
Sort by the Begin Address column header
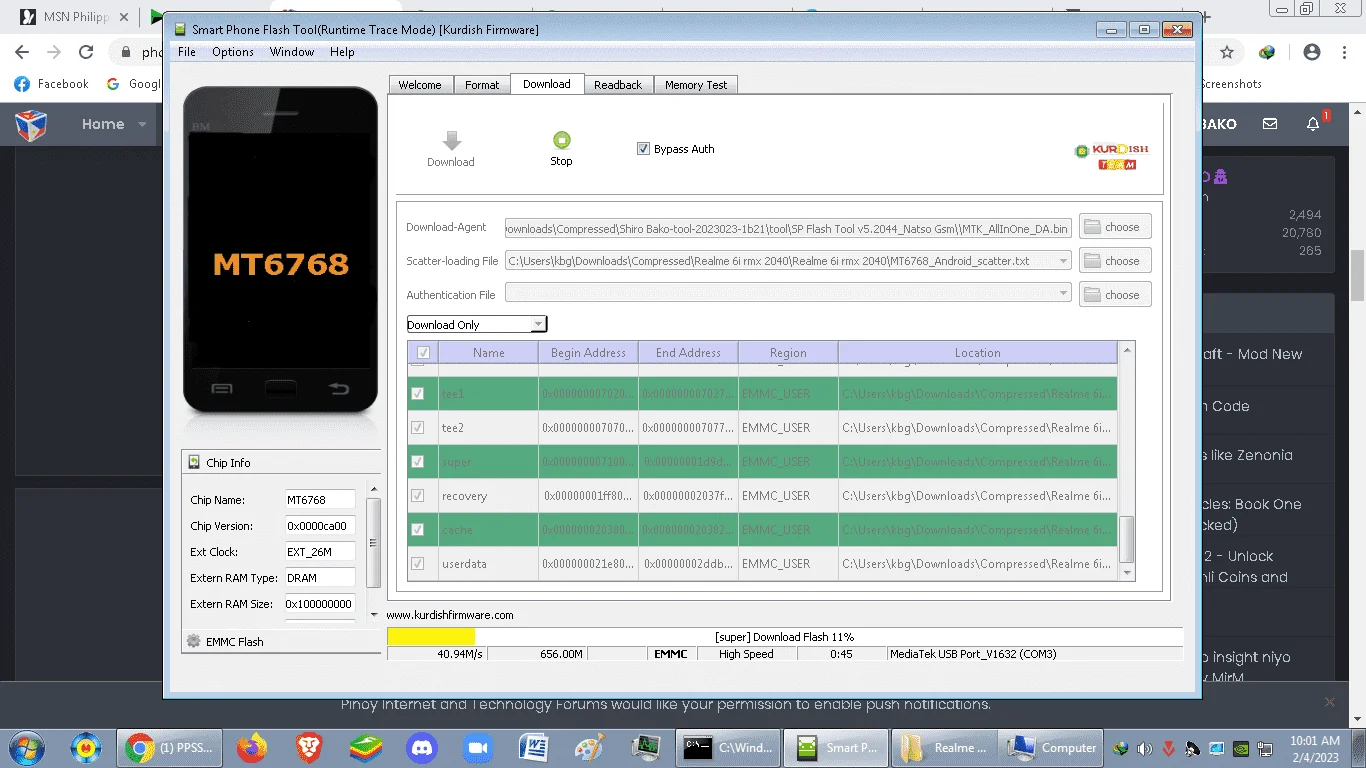pos(588,352)
